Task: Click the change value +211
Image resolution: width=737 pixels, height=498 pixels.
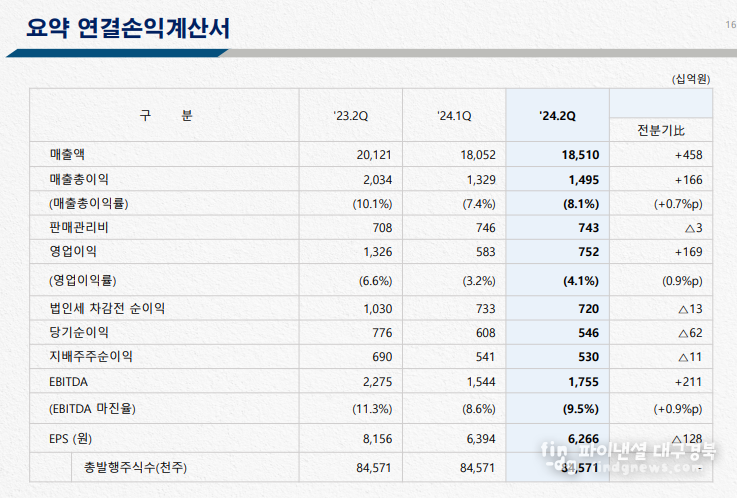Action: (x=689, y=381)
